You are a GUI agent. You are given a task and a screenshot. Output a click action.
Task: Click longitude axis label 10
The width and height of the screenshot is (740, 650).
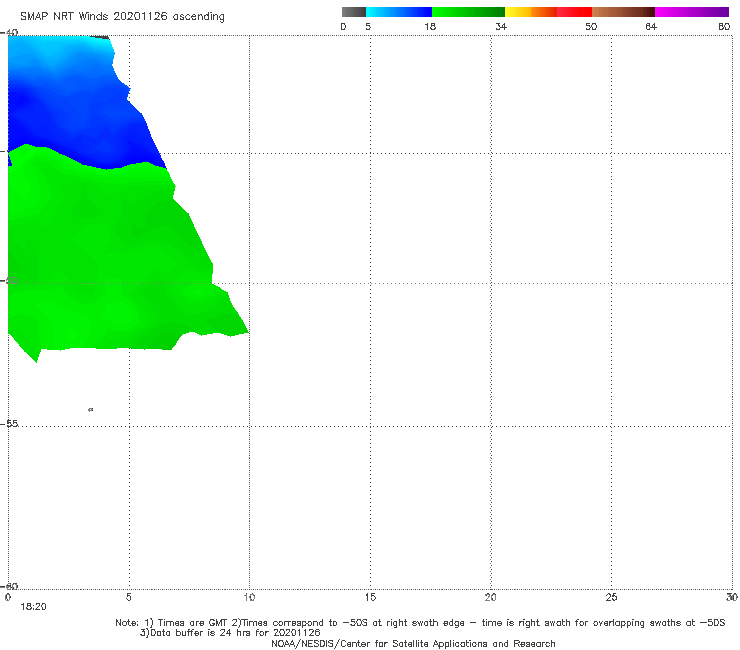pos(249,598)
